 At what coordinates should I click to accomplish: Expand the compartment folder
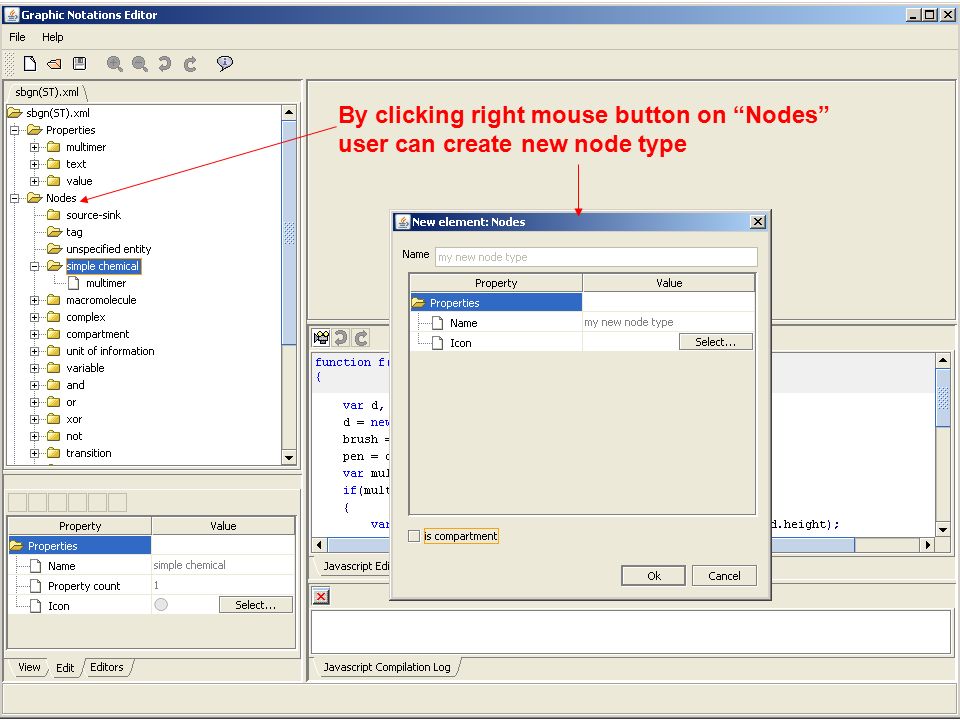(x=34, y=334)
